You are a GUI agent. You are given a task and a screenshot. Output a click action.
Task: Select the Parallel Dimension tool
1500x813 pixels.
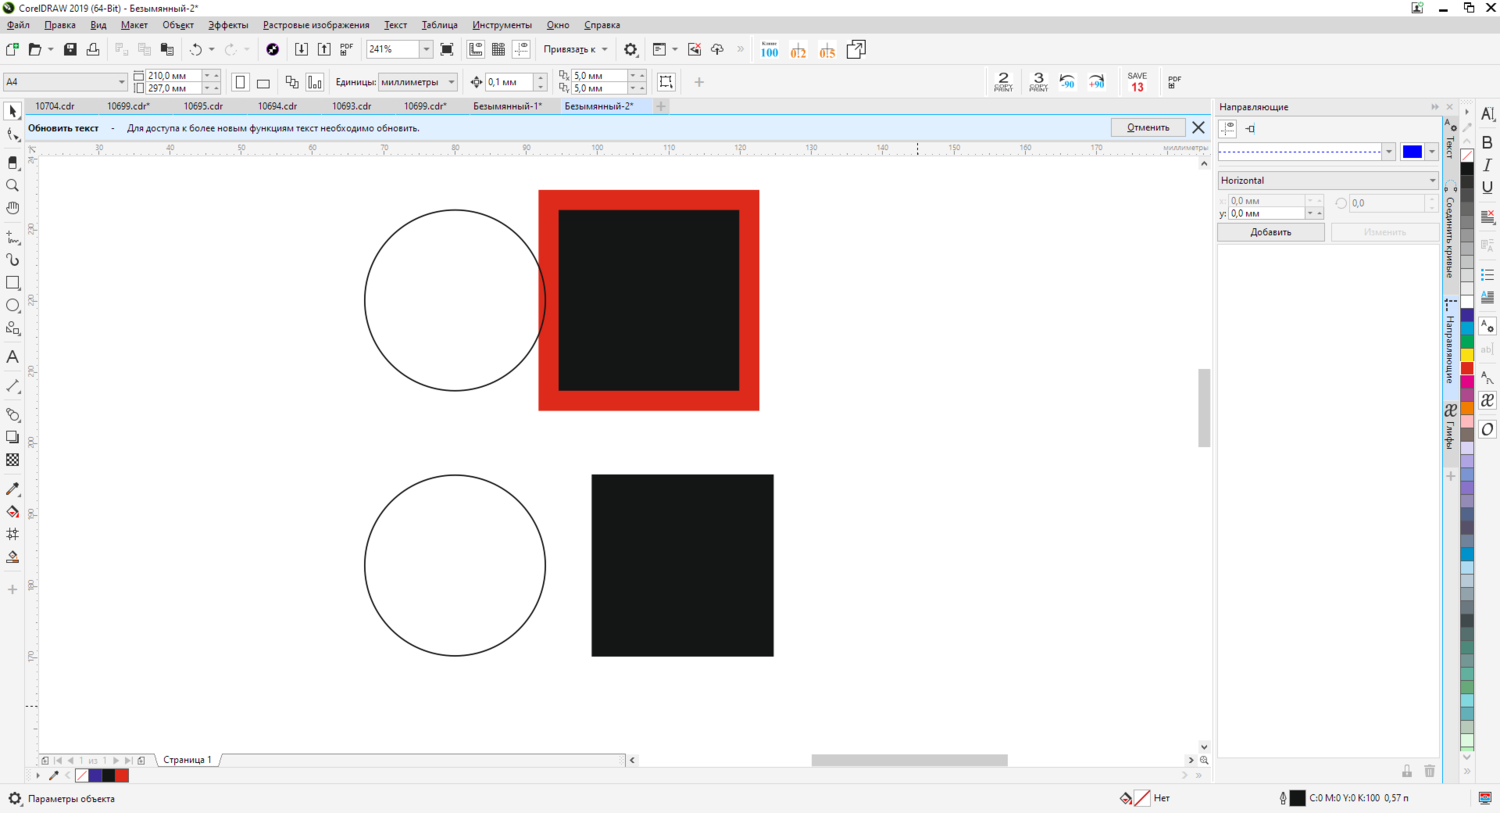point(12,386)
